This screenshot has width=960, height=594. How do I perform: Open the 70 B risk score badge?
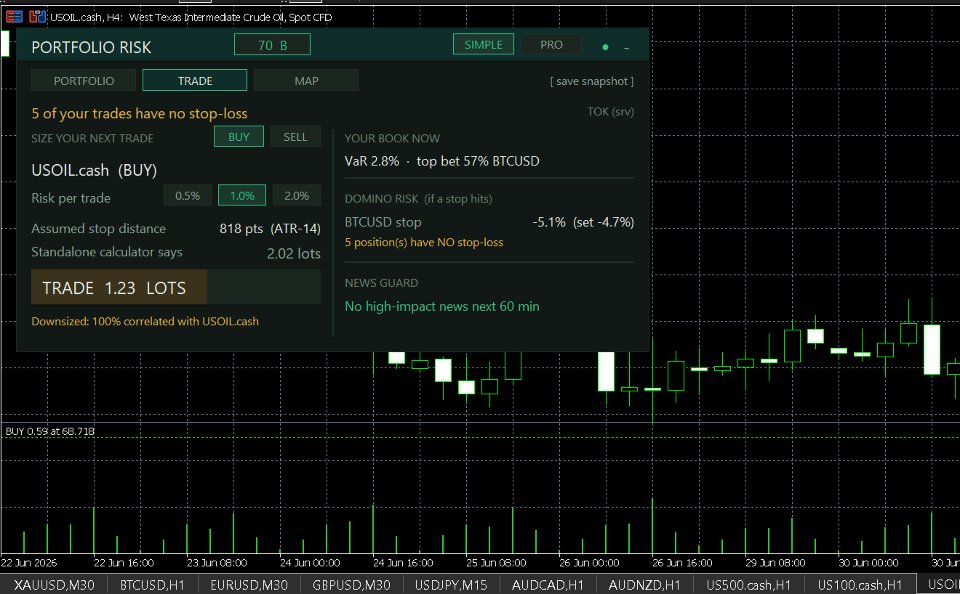272,45
